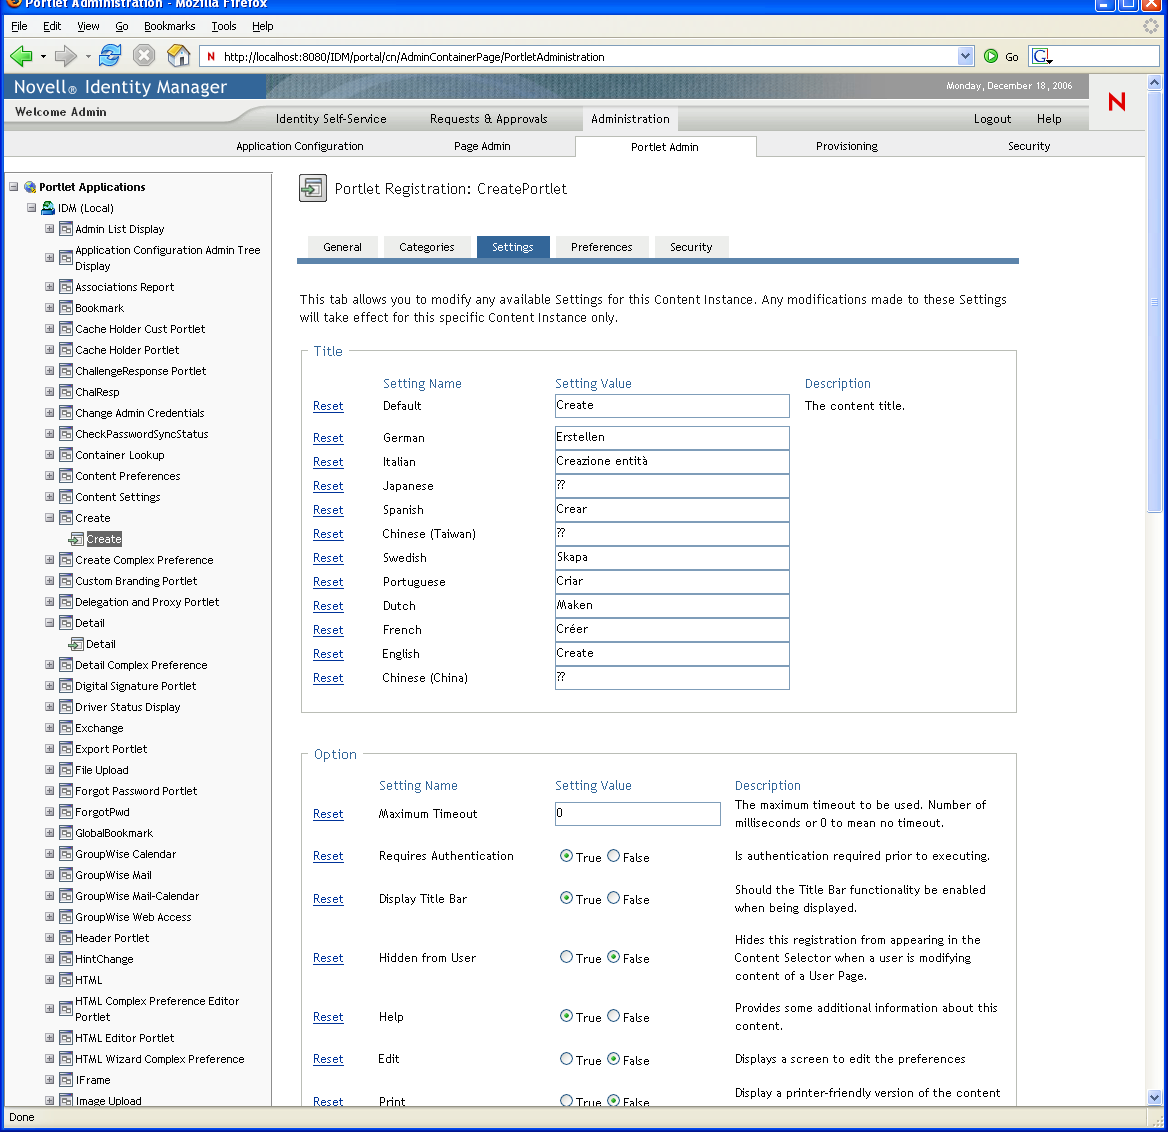Set Hidden from User to False
Viewport: 1168px width, 1132px height.
(x=614, y=956)
